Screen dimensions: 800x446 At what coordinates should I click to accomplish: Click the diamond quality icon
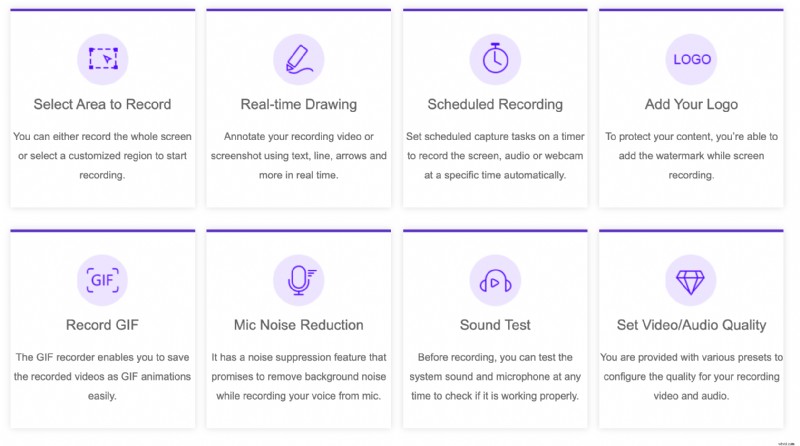[x=691, y=280]
